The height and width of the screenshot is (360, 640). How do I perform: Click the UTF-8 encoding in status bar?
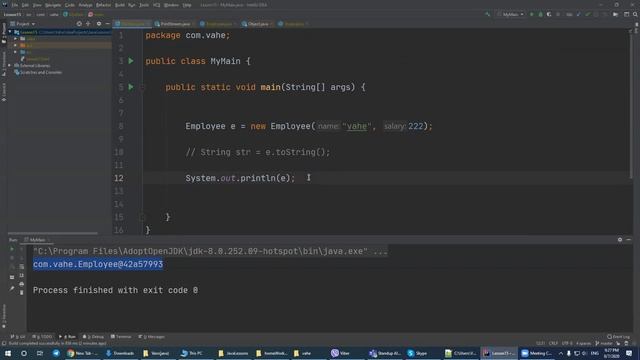pyautogui.click(x=567, y=343)
